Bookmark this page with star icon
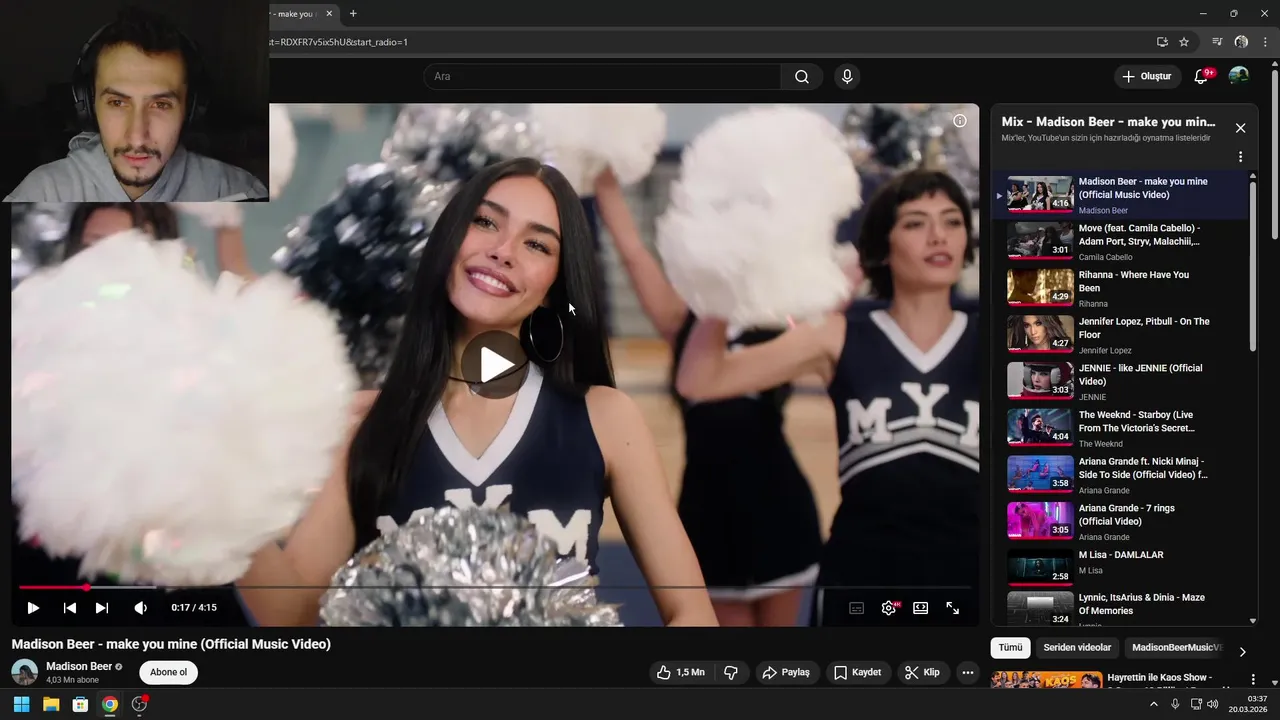The height and width of the screenshot is (720, 1280). [1184, 42]
